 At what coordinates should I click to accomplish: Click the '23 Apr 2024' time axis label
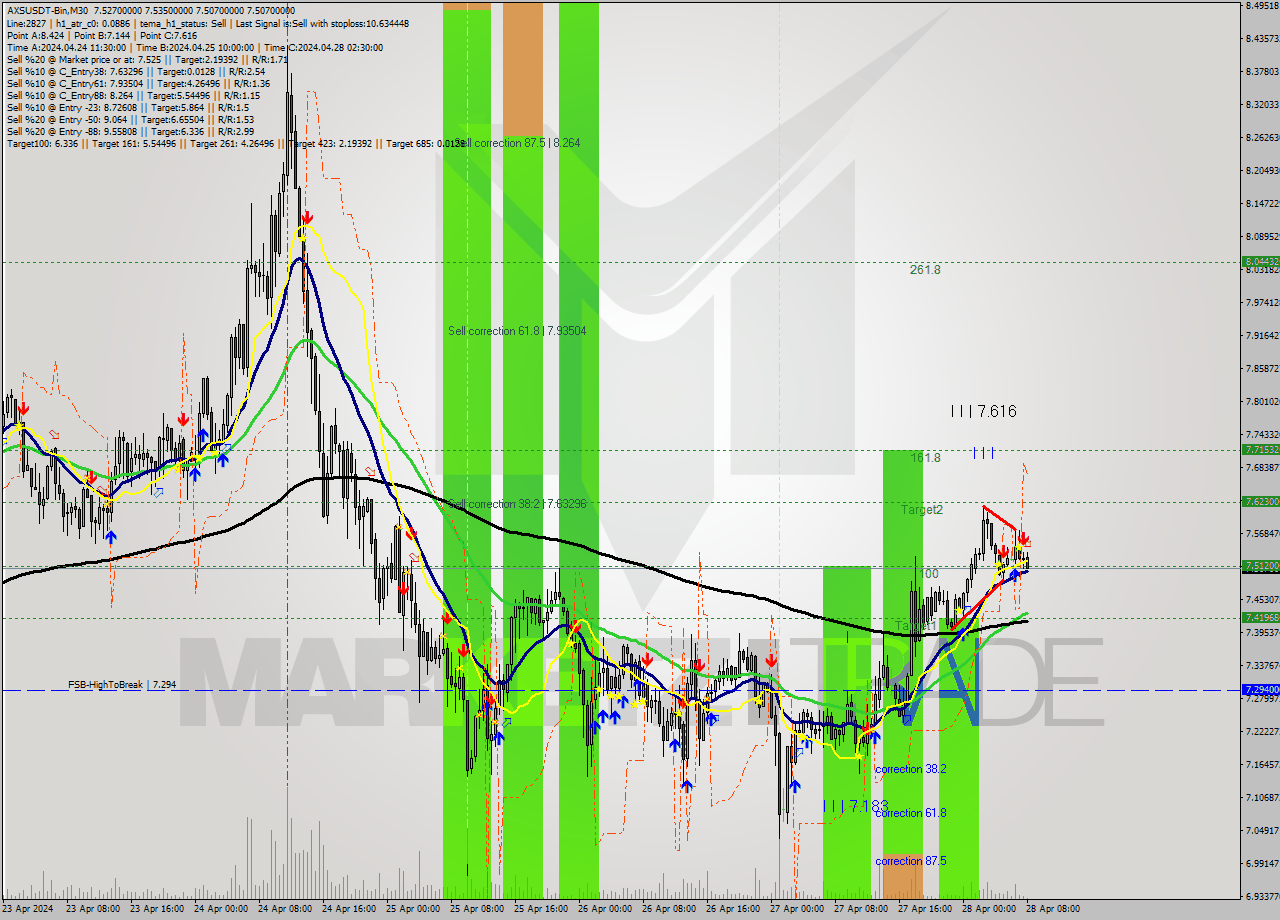point(29,909)
